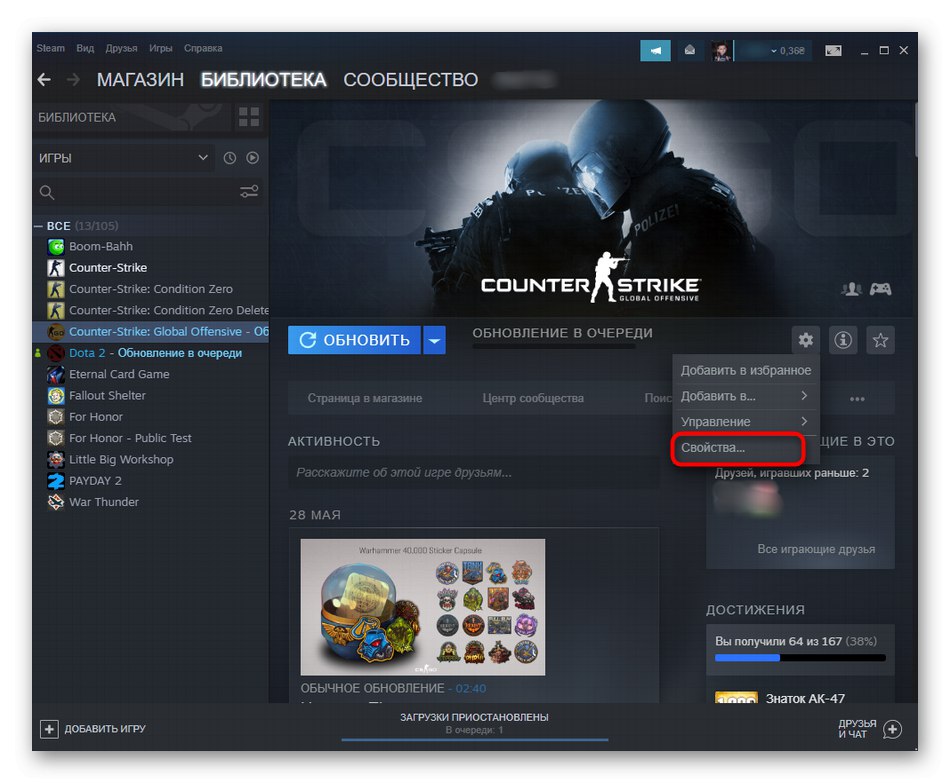Toggle ready-to-play filter icon

[x=253, y=158]
